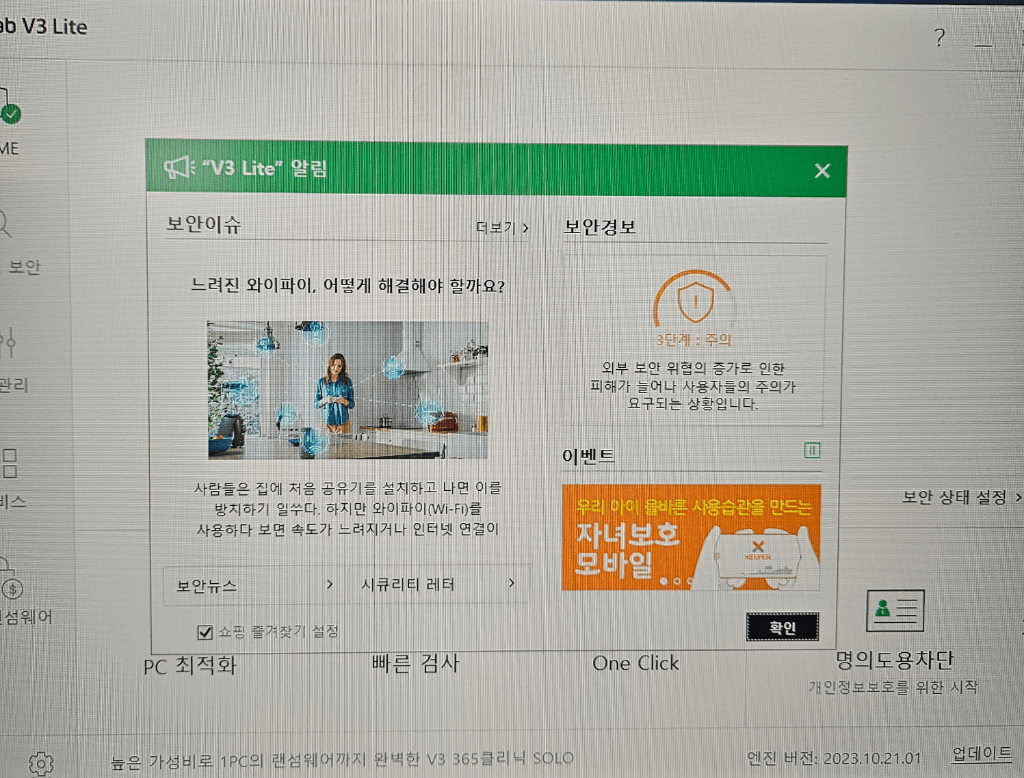Screen dimensions: 1024x778
Task: Click the V3 365클리닉 SOLO promotional text
Action: 342,759
